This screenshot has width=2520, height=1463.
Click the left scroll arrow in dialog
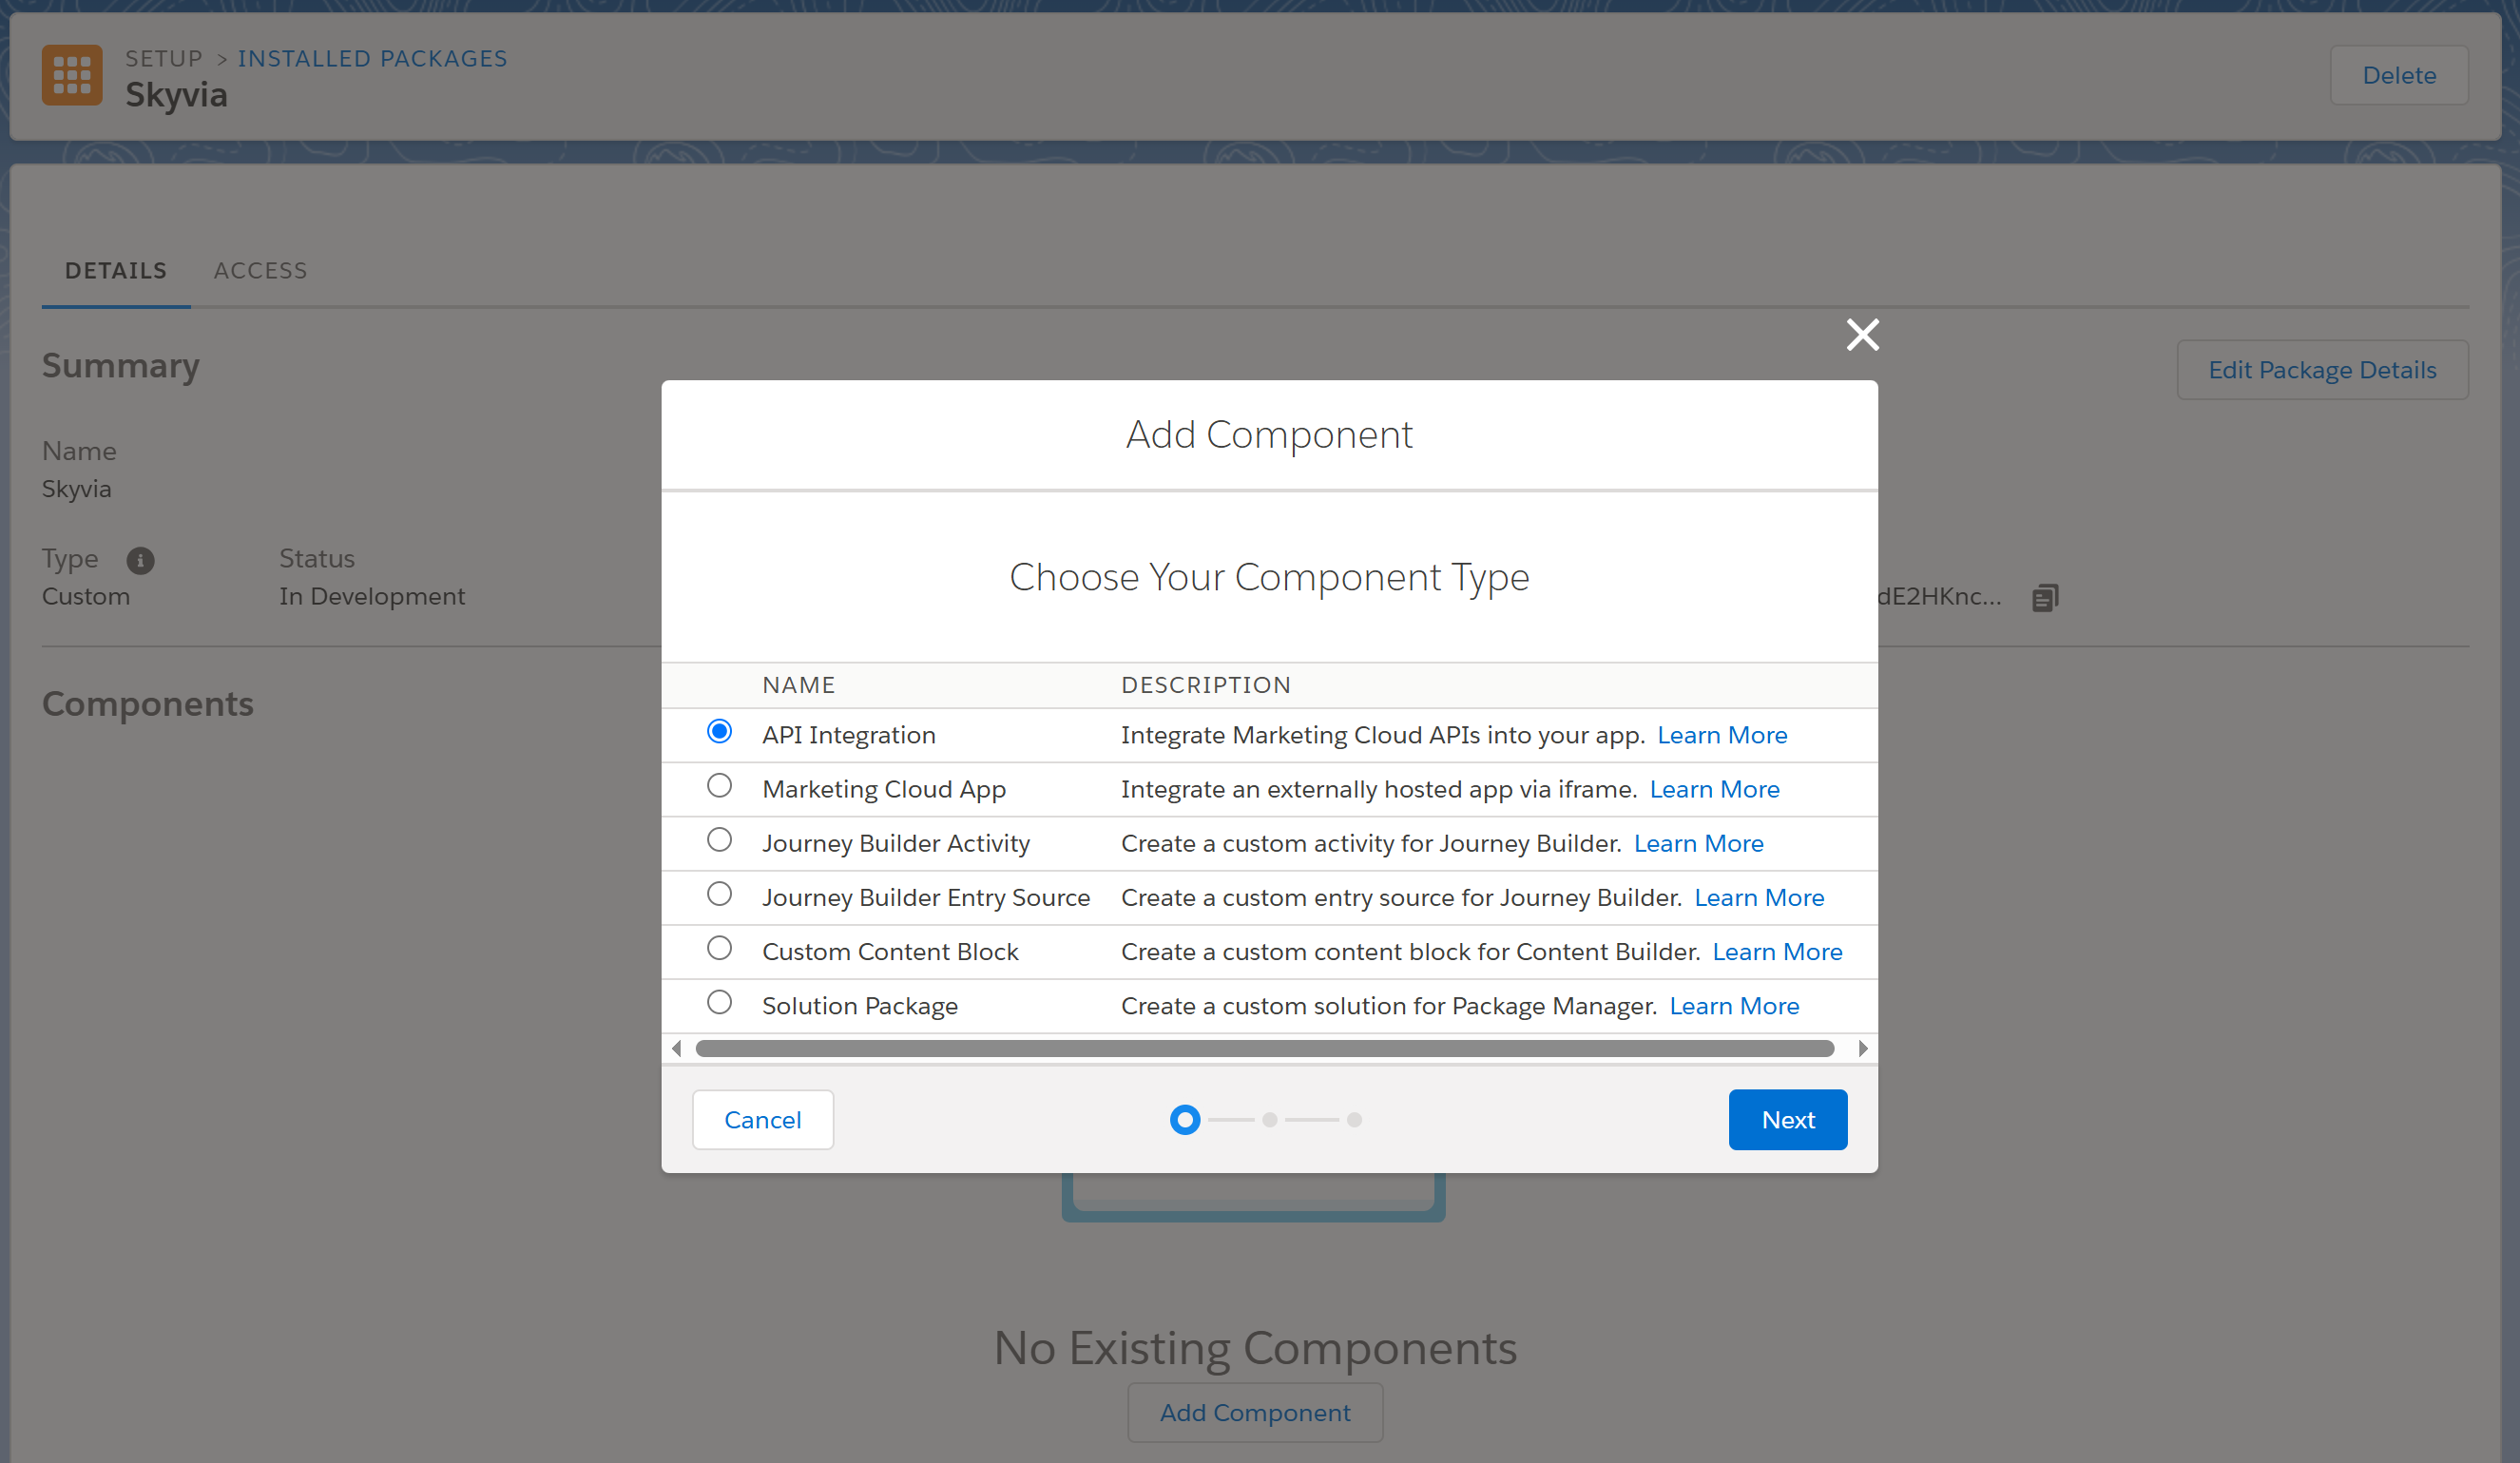(677, 1048)
